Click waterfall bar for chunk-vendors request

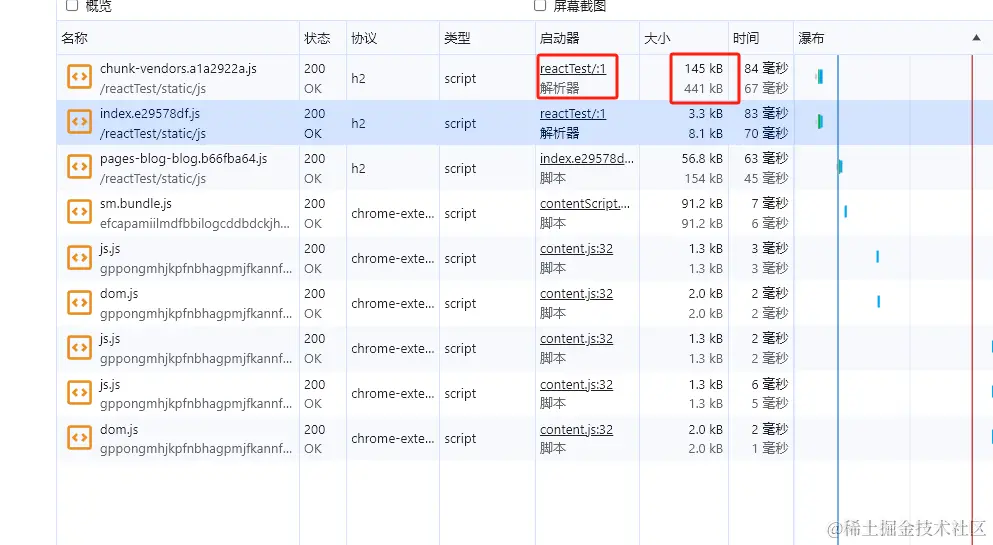[x=819, y=77]
